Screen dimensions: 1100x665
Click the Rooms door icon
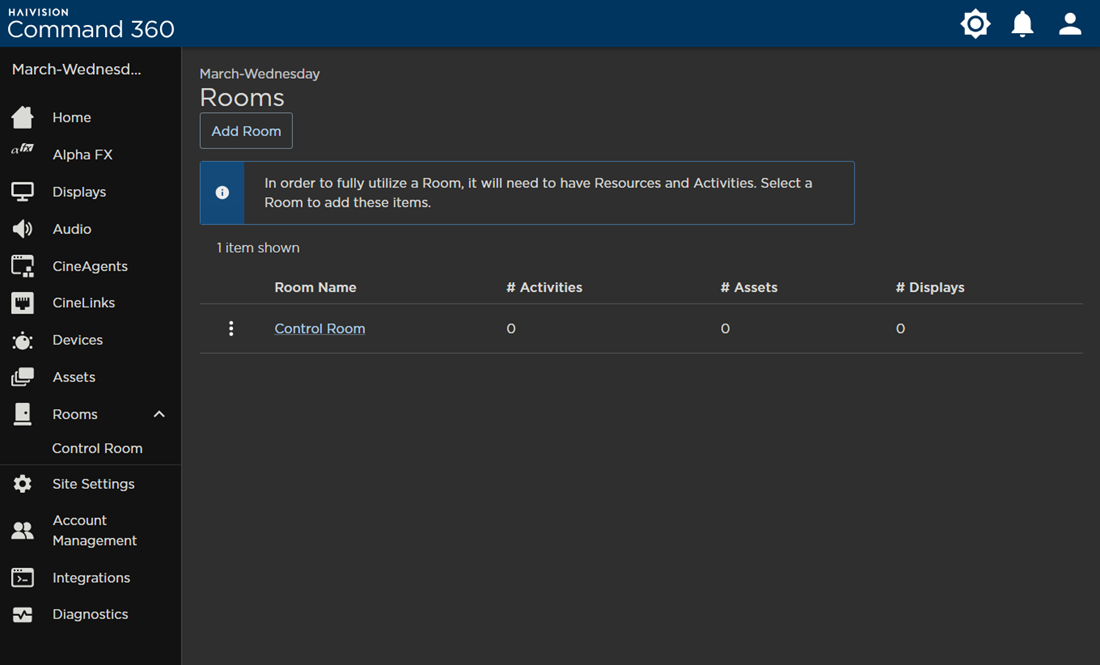[22, 414]
